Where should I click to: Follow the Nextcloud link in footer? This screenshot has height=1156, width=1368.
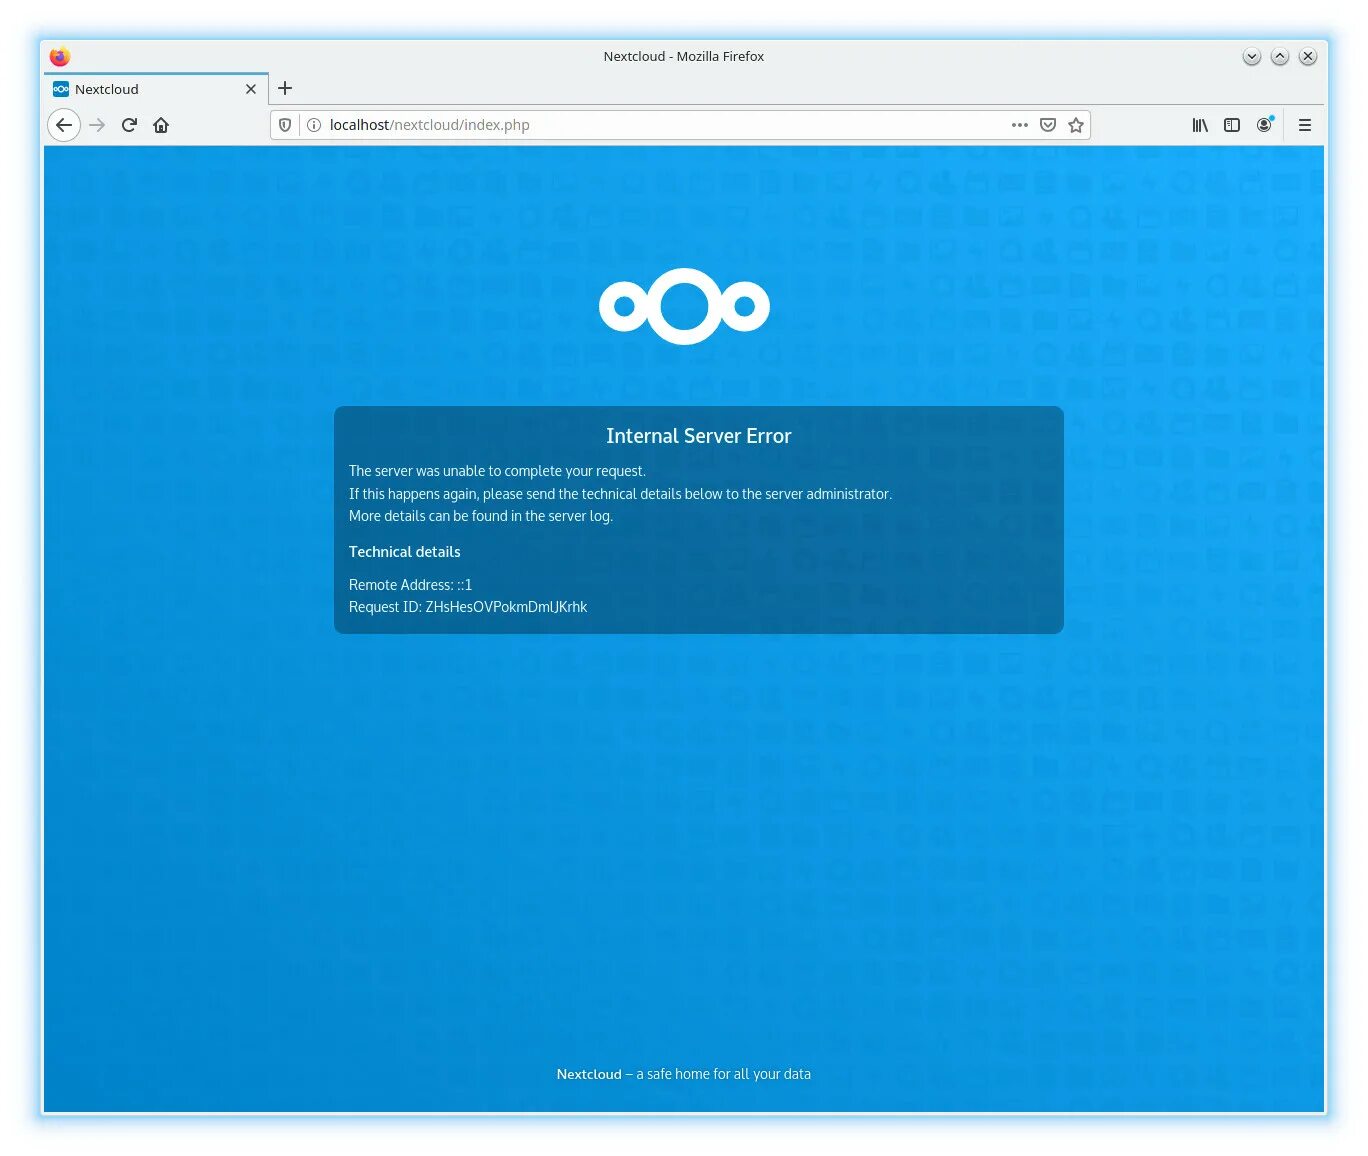click(589, 1074)
